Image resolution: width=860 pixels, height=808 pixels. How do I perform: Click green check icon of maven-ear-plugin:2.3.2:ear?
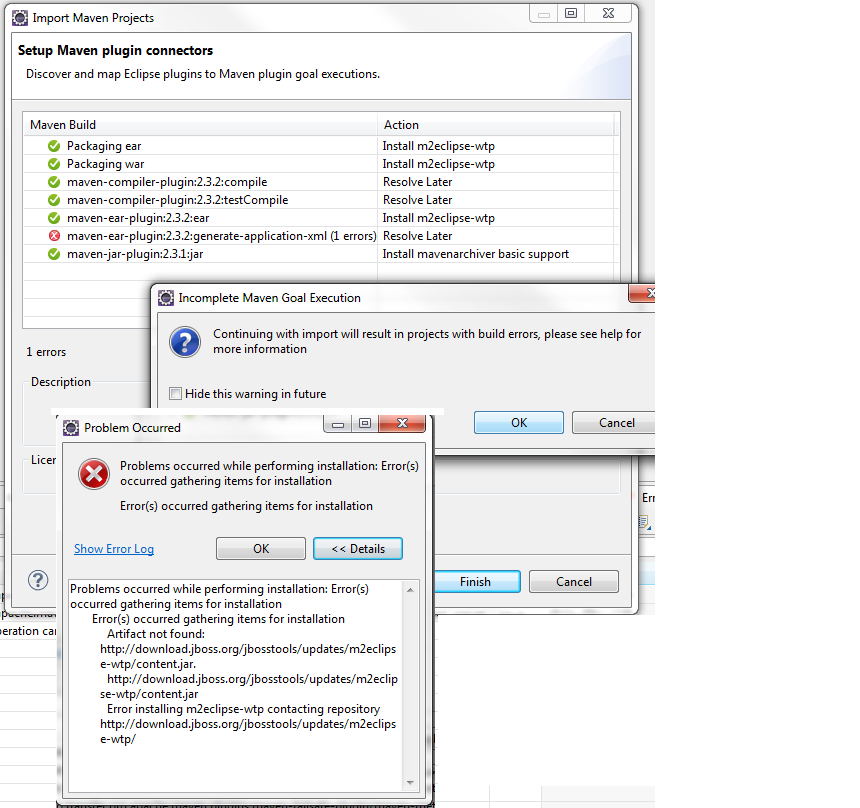click(x=54, y=218)
